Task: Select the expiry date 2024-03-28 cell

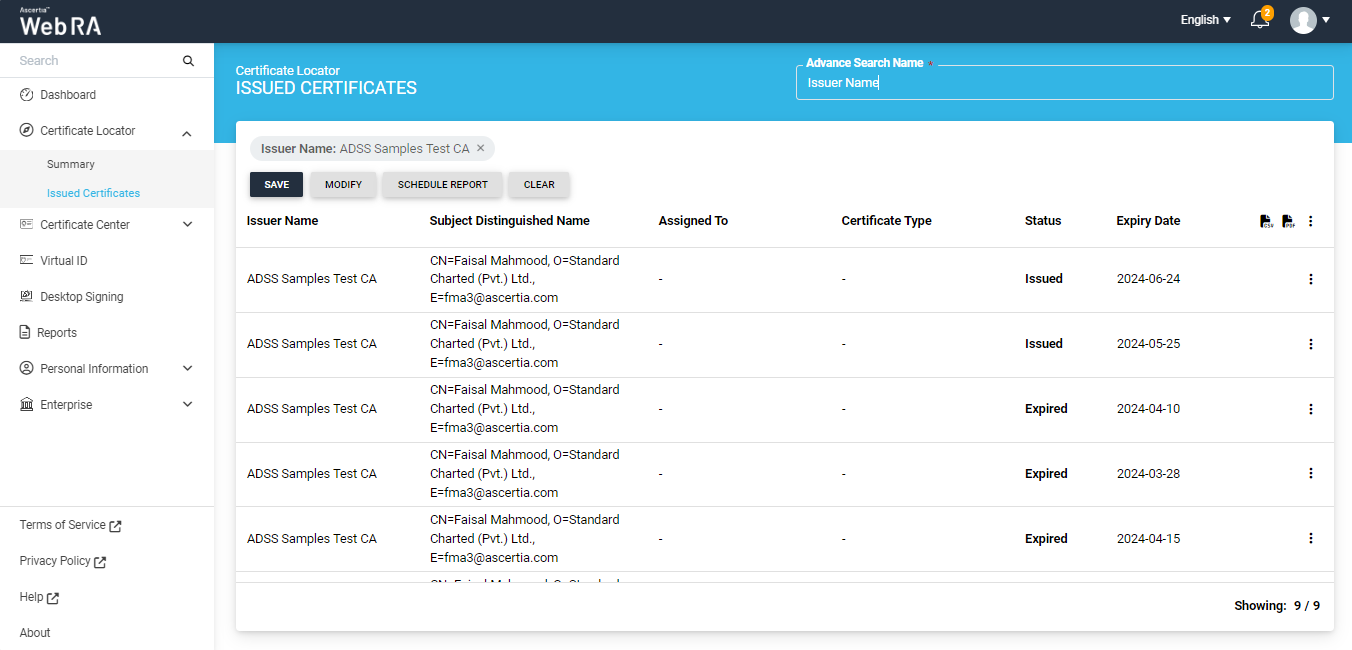Action: coord(1148,474)
